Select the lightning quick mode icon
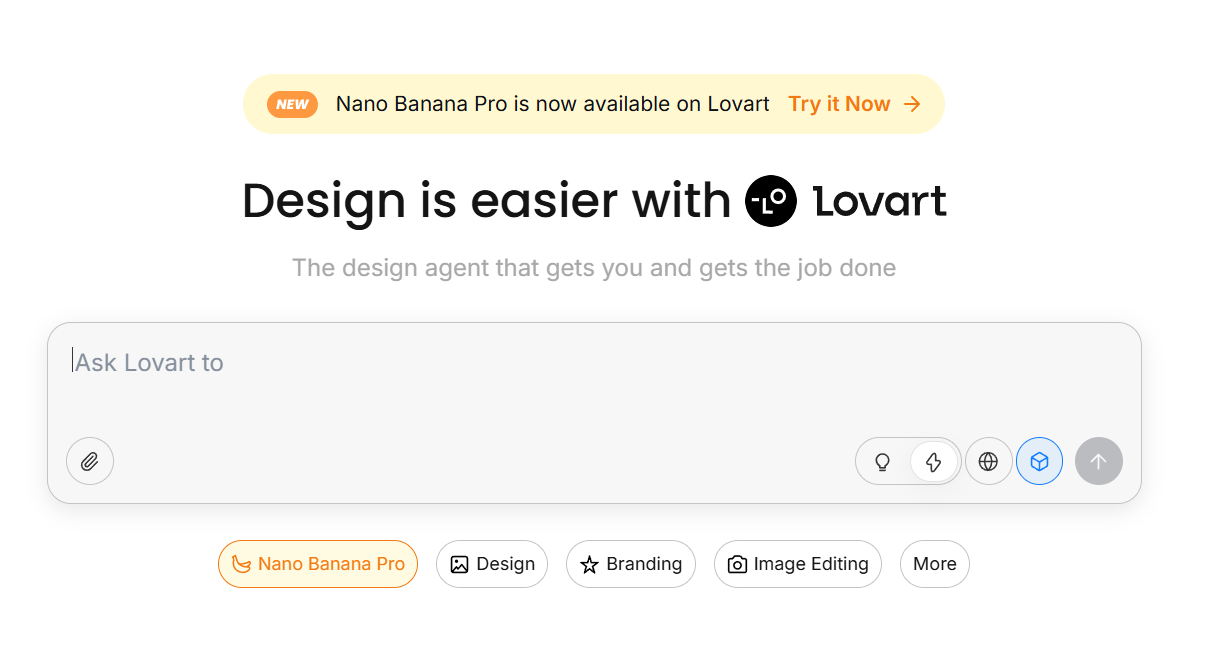 pyautogui.click(x=933, y=461)
